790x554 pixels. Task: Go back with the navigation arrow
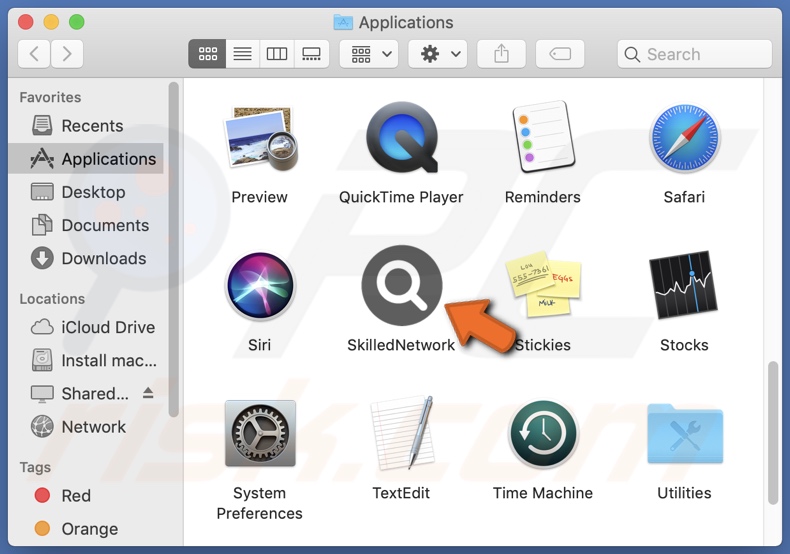coord(35,54)
